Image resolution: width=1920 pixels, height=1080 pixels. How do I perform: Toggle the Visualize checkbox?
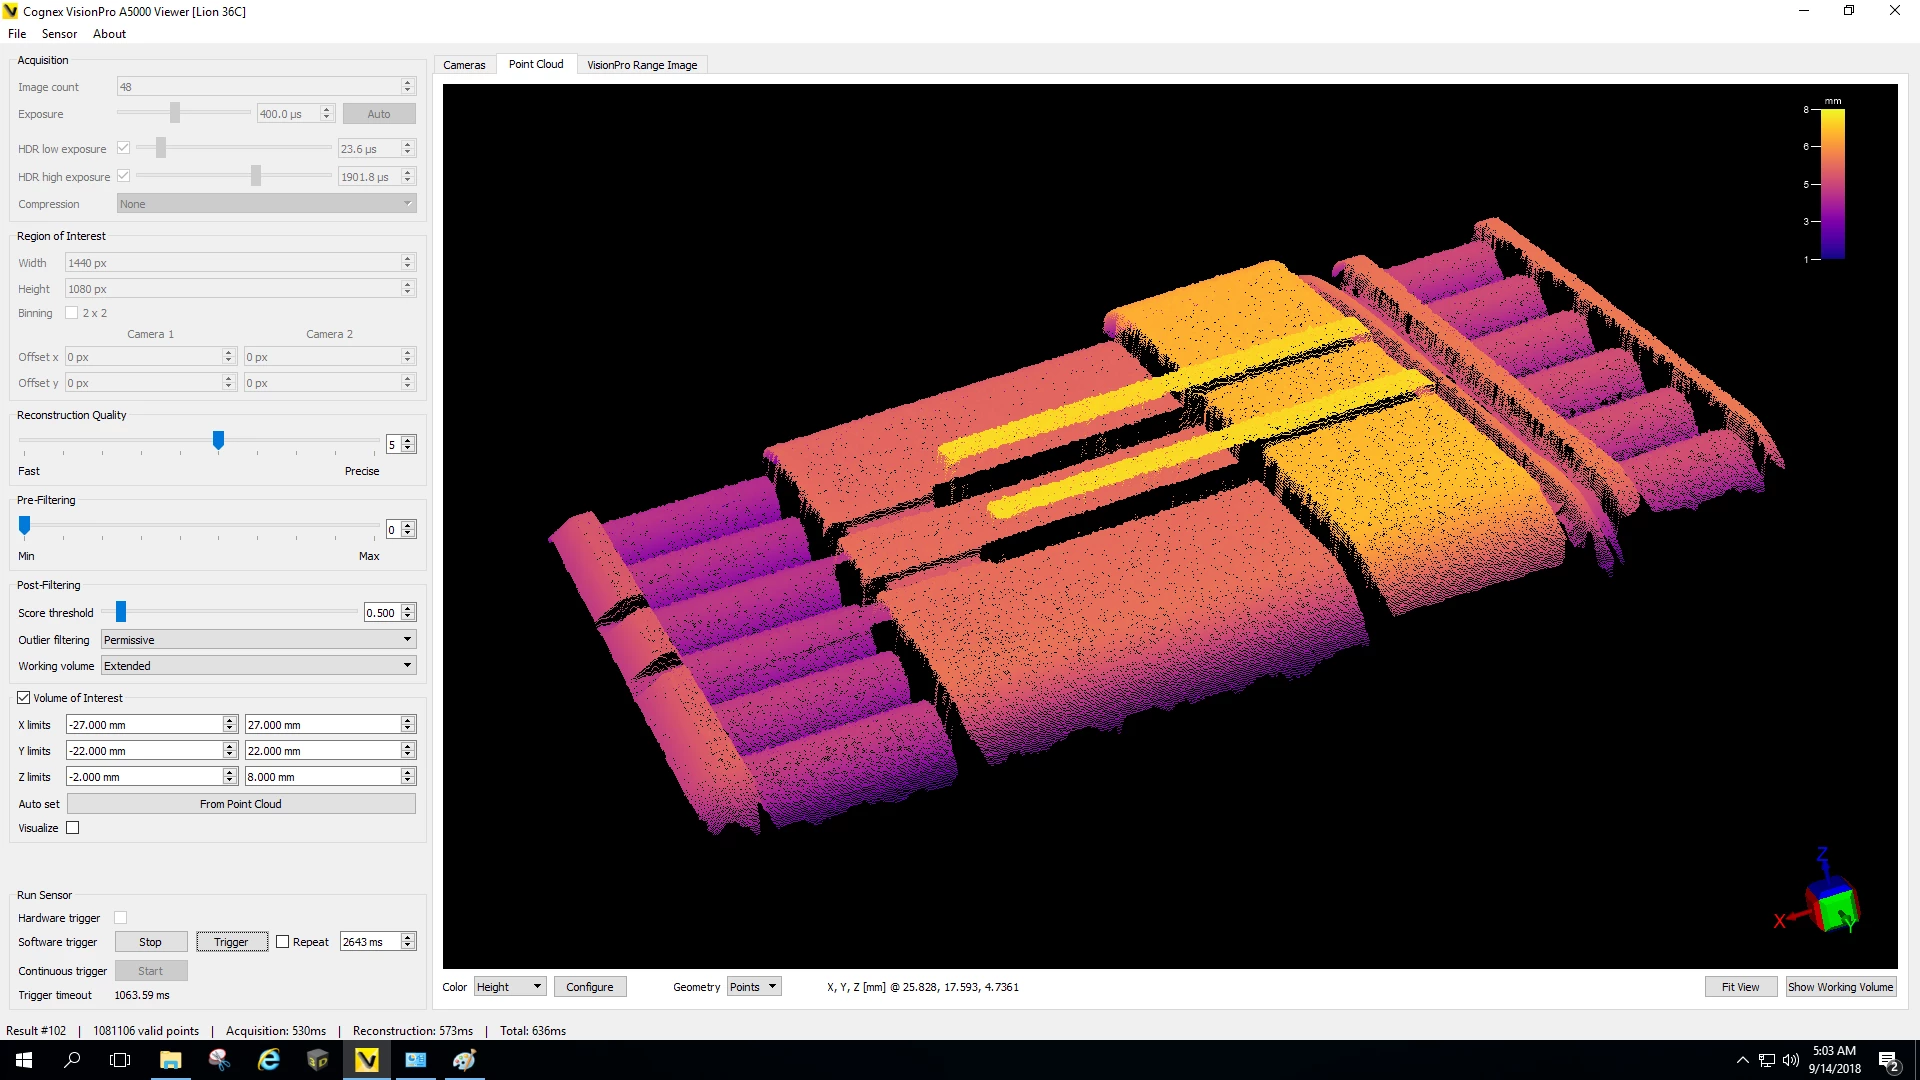tap(73, 827)
